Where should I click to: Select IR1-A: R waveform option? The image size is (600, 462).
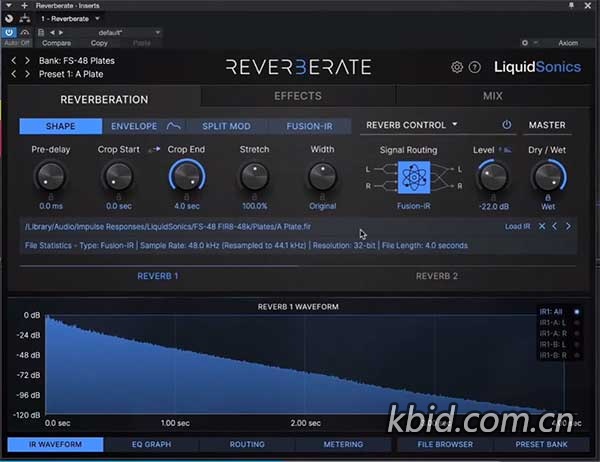point(559,333)
